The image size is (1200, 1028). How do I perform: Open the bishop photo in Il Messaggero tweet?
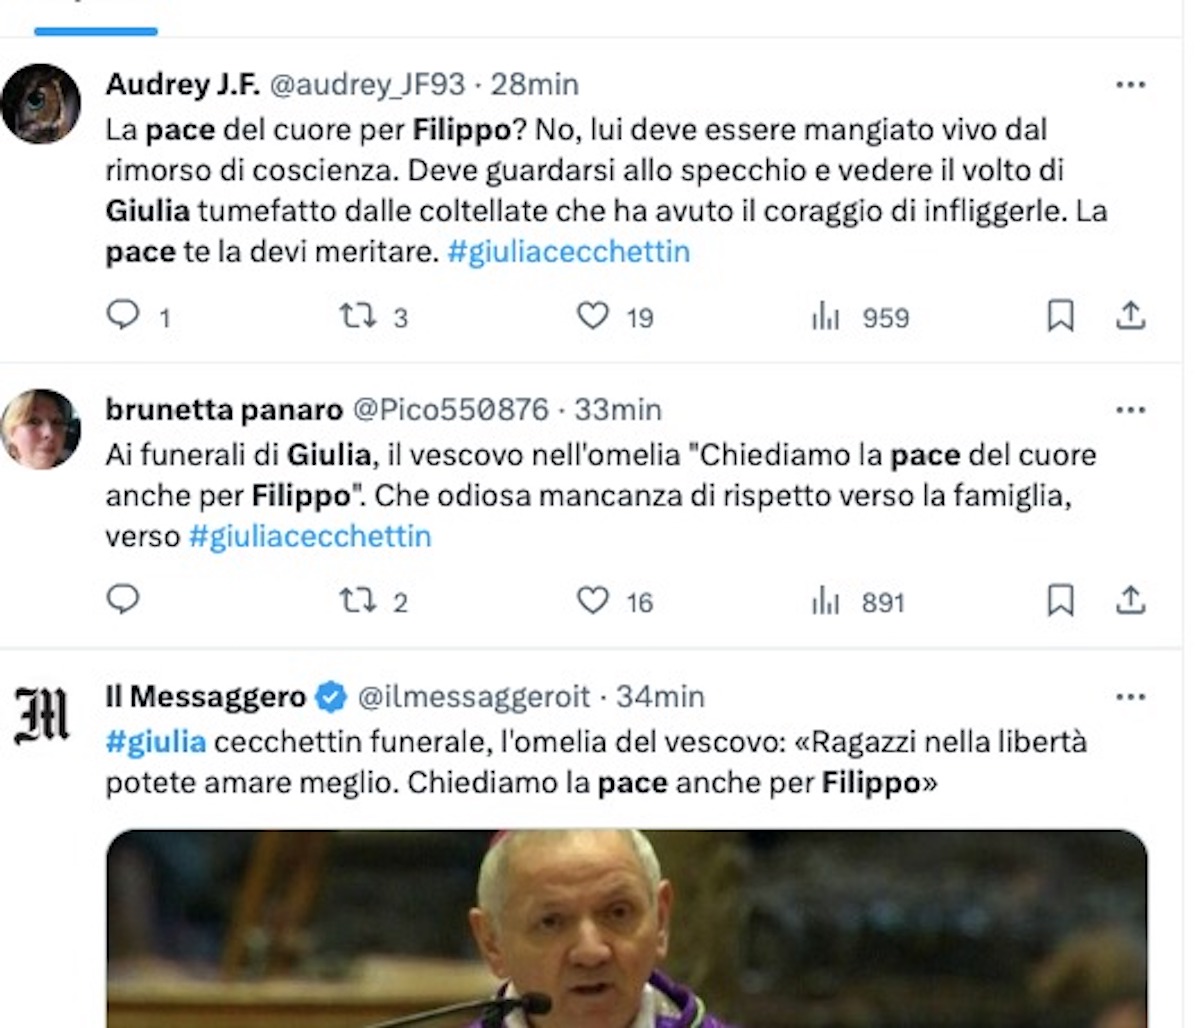[626, 928]
